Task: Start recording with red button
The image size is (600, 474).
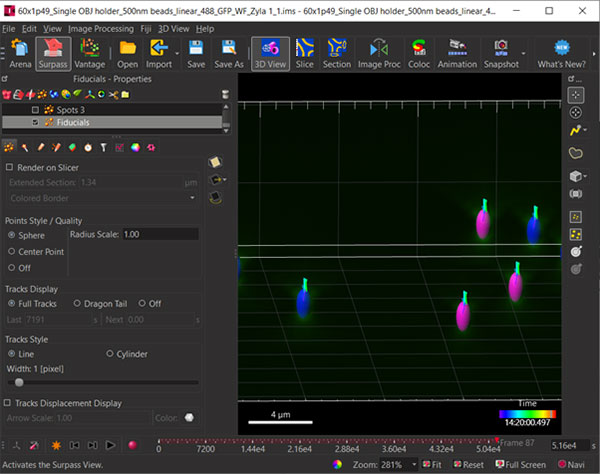Action: 132,445
